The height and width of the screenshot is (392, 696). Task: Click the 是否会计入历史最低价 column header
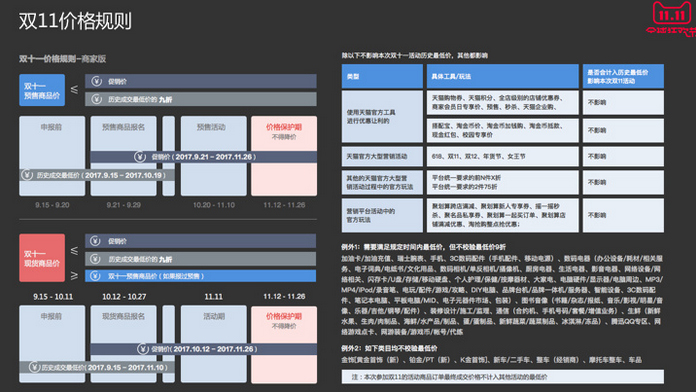point(623,76)
